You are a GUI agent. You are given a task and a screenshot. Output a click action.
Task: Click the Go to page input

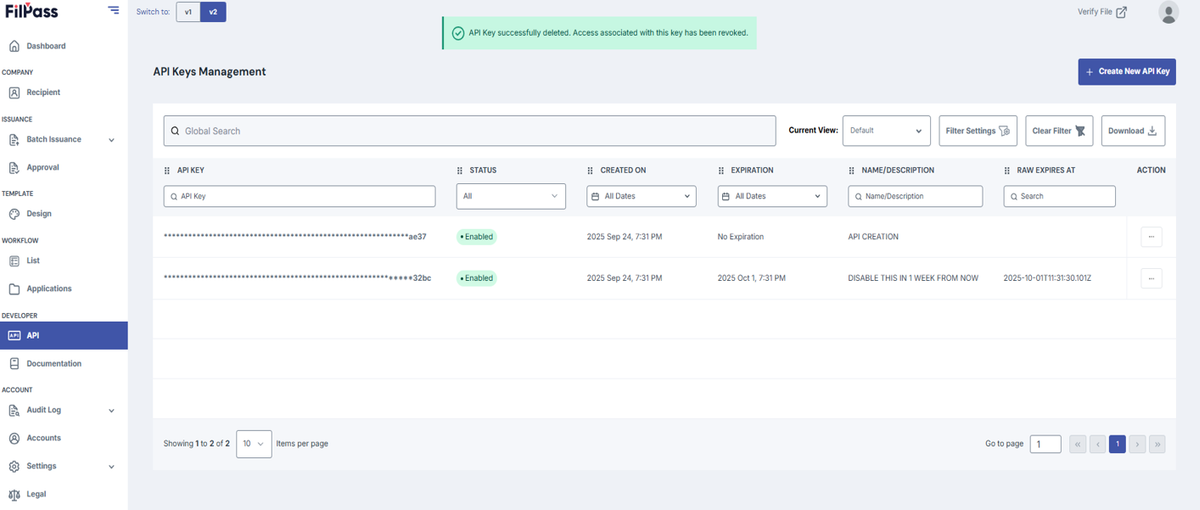(x=1045, y=443)
